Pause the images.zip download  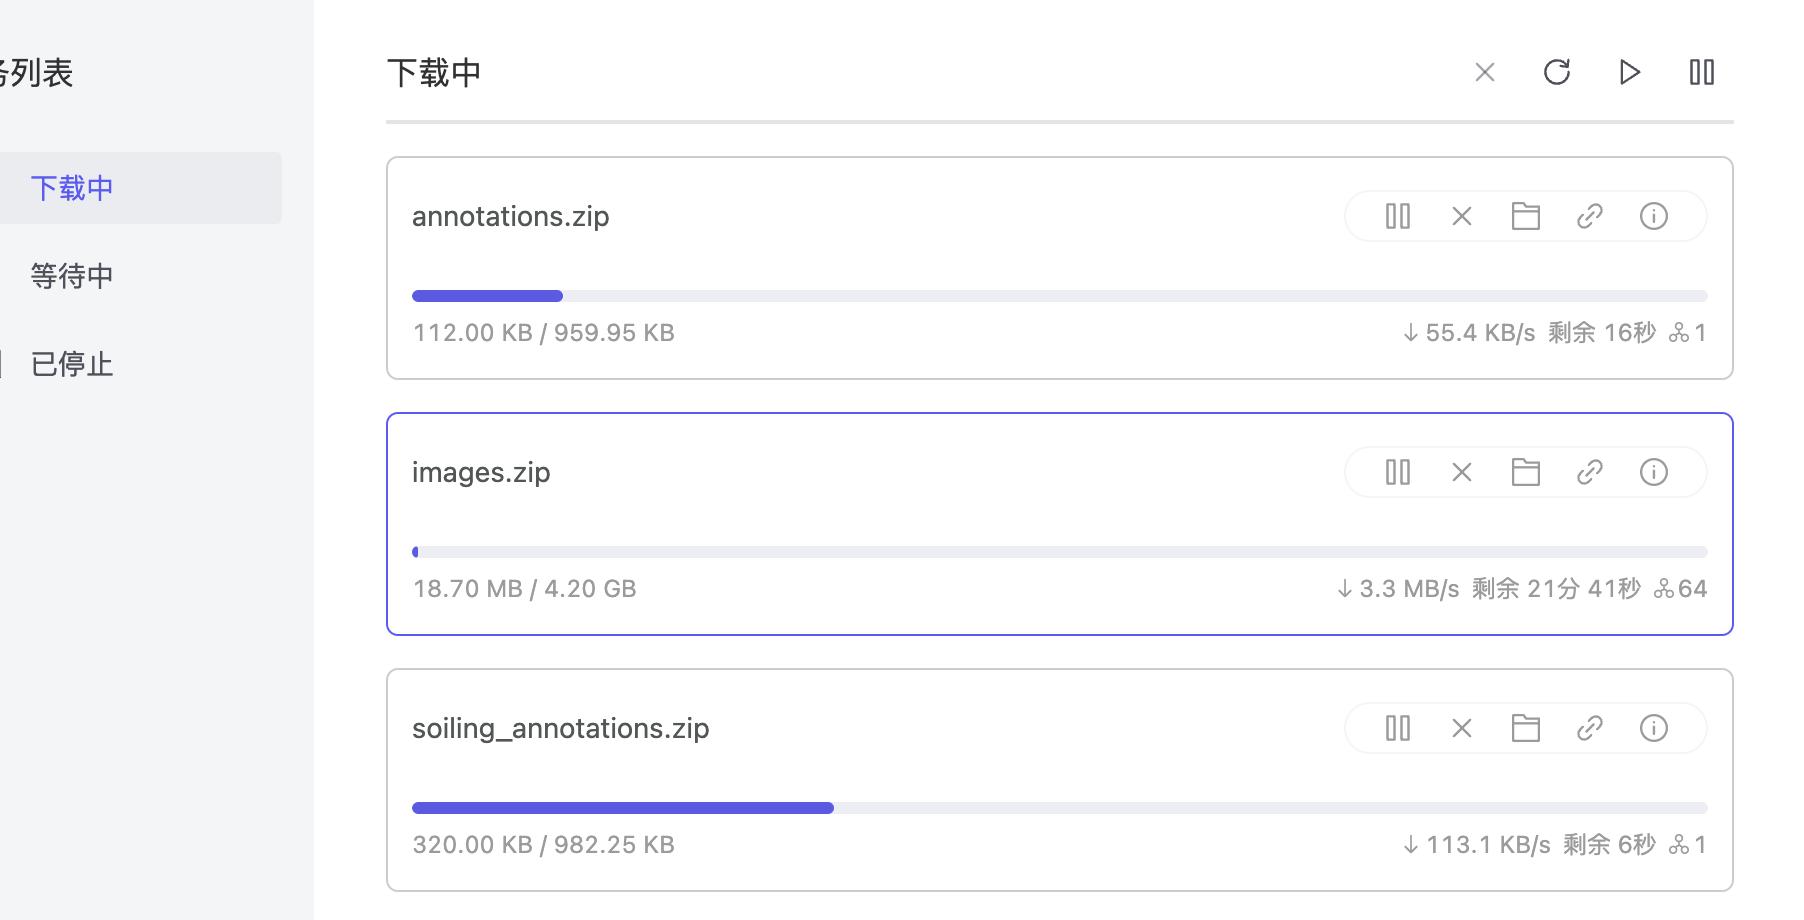point(1398,472)
